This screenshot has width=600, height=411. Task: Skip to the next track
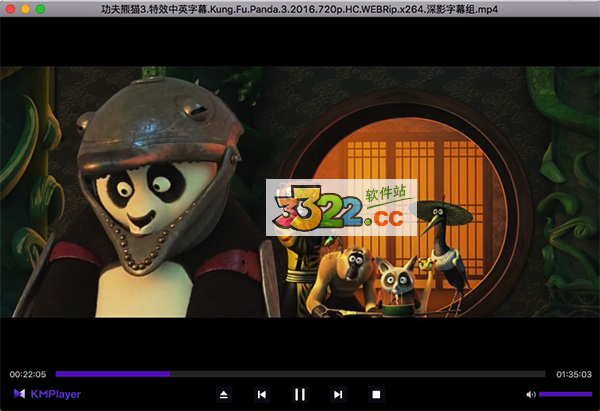click(338, 395)
